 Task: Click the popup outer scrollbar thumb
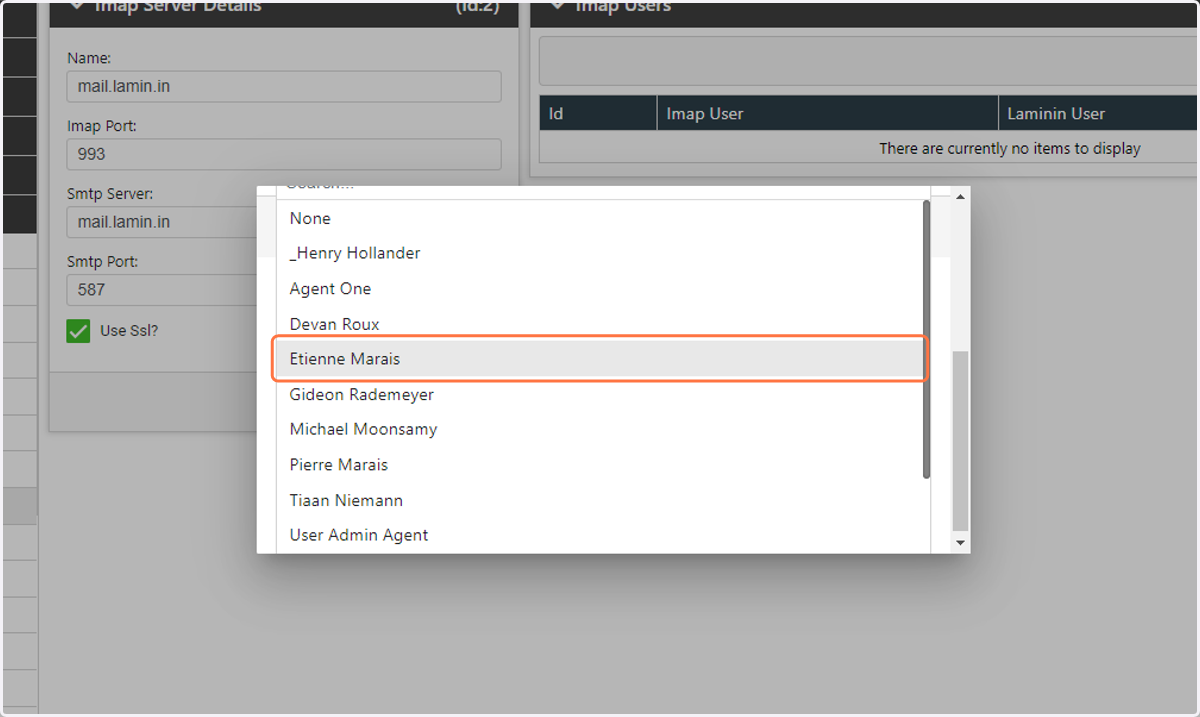(x=961, y=441)
